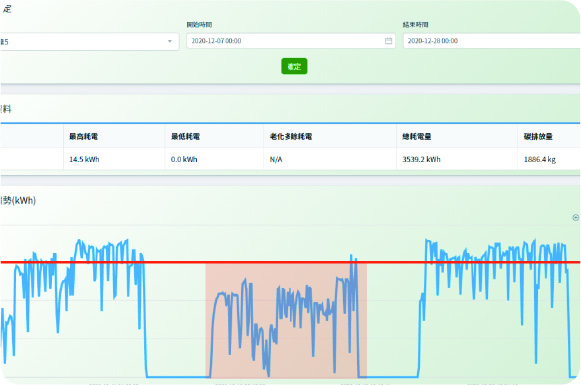This screenshot has width=581, height=385.
Task: Click the 結束時間 label
Action: click(x=415, y=25)
